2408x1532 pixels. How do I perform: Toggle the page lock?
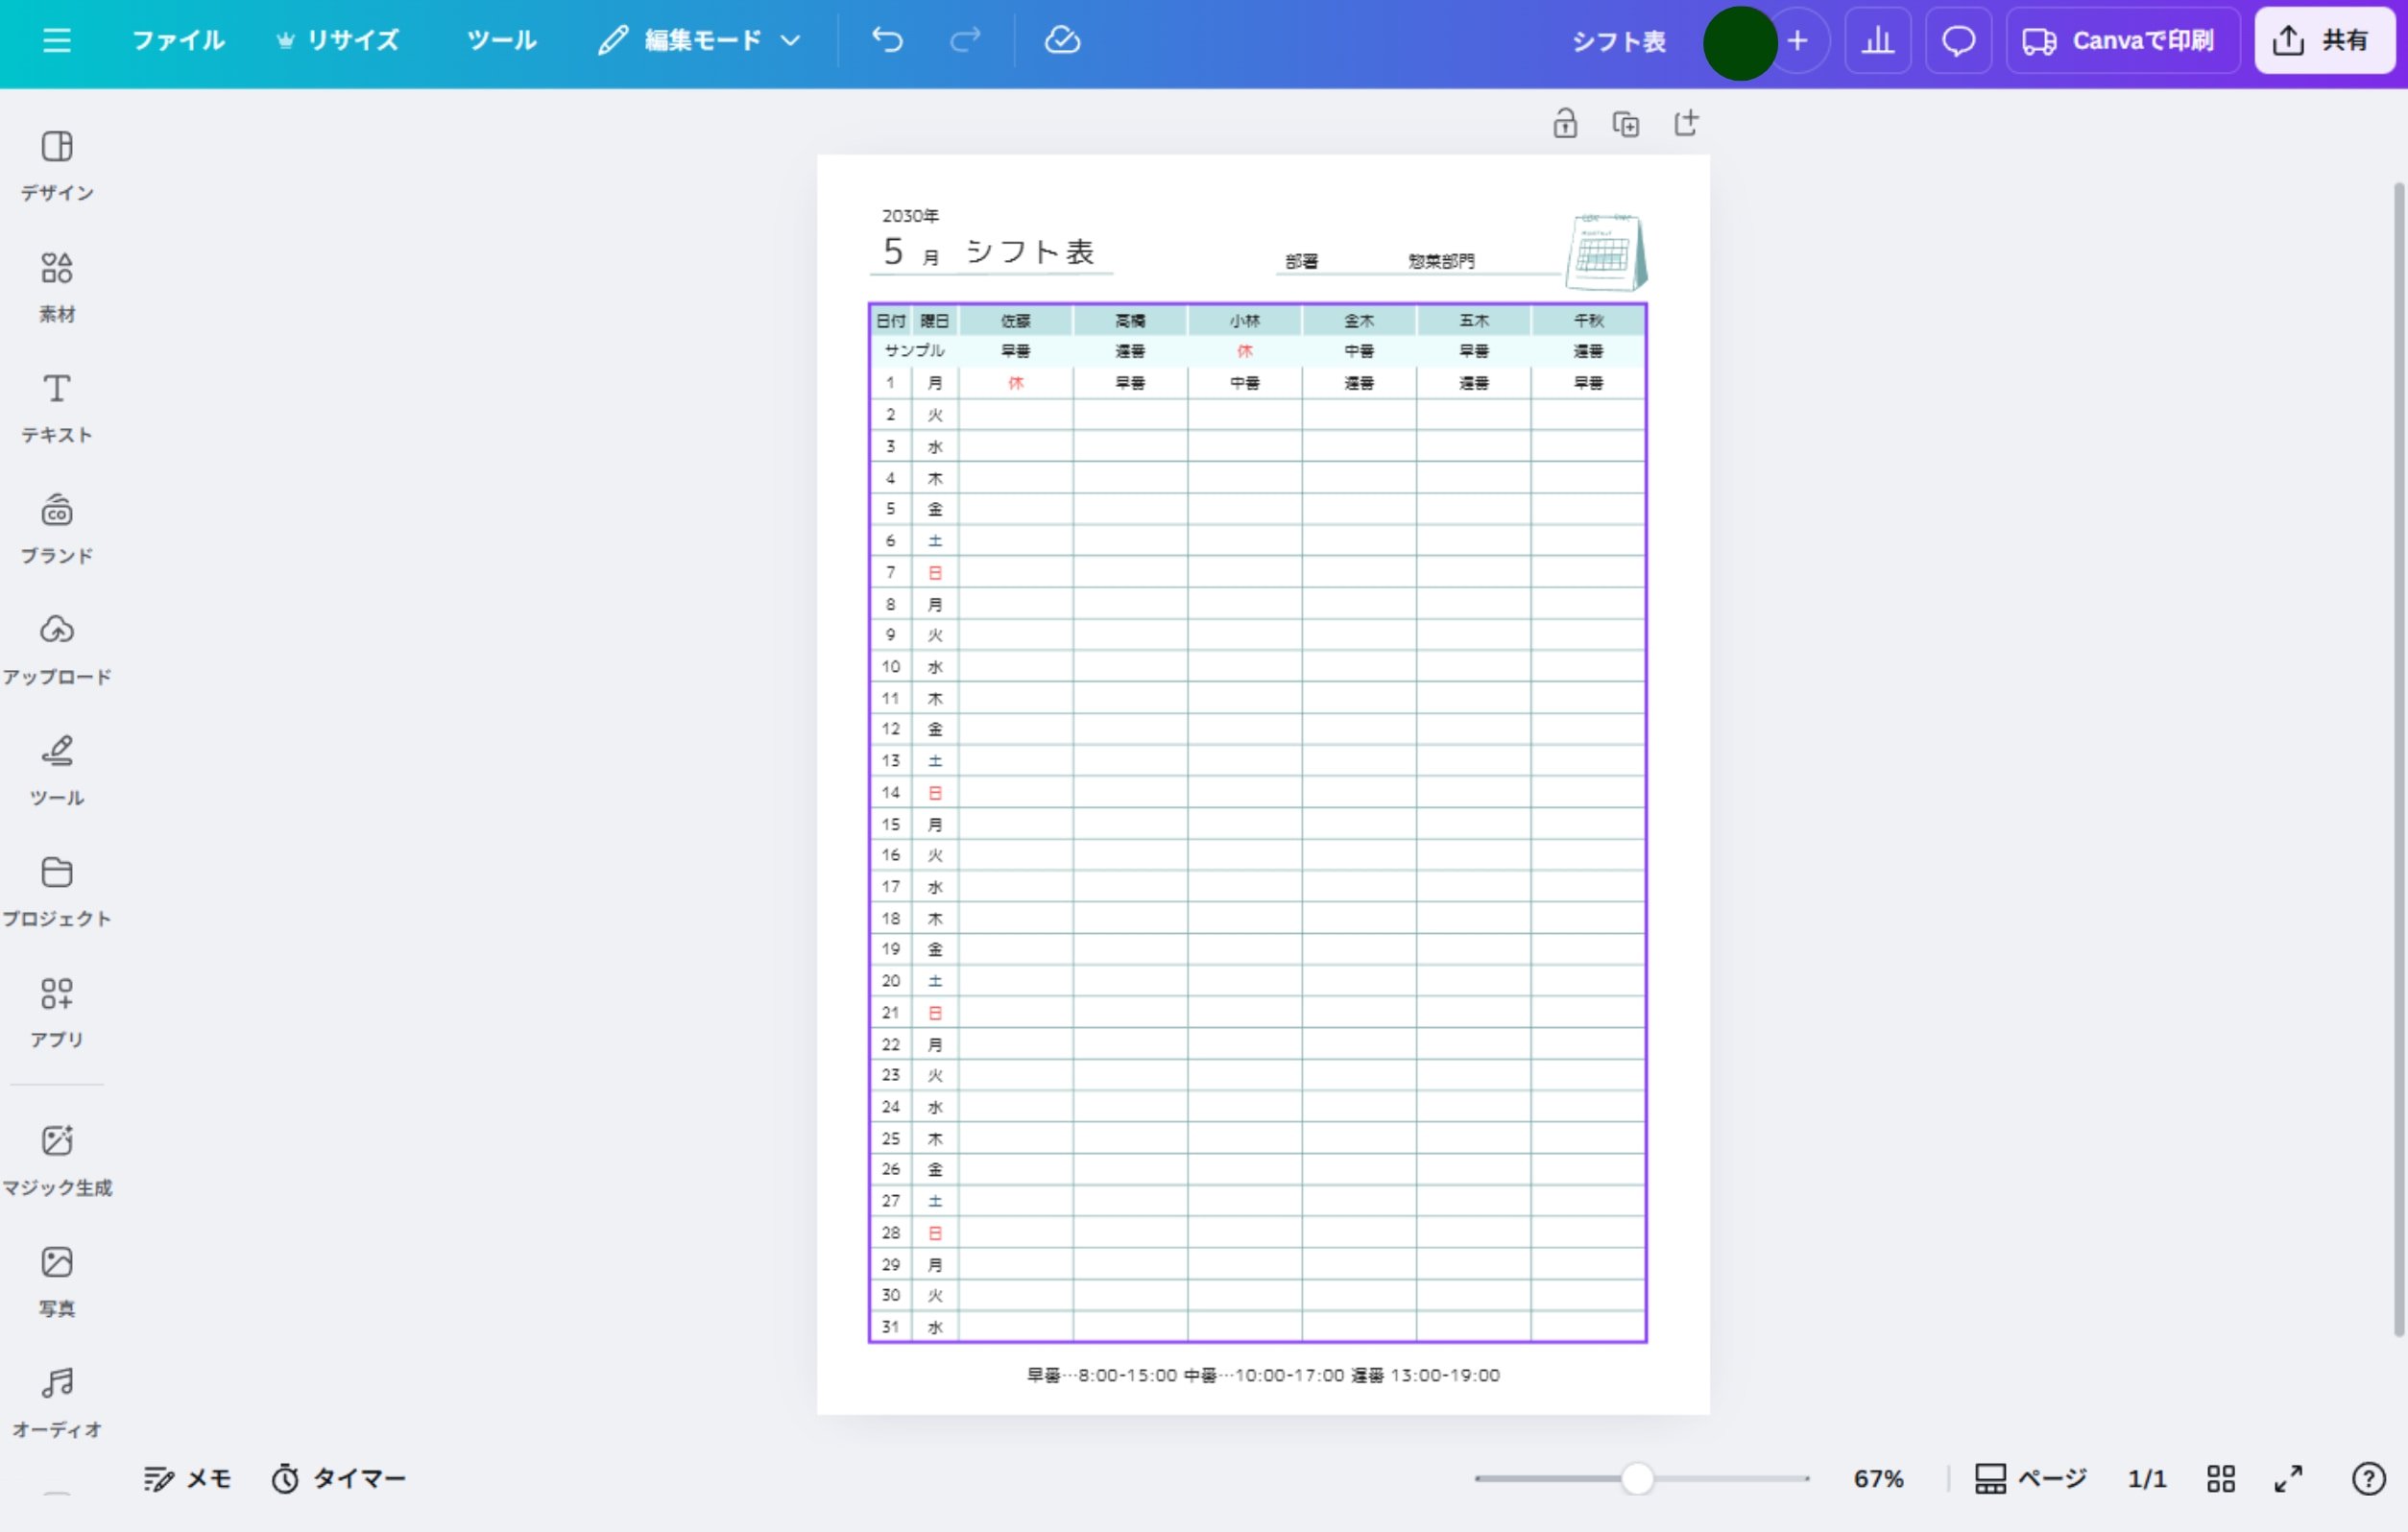[1565, 122]
